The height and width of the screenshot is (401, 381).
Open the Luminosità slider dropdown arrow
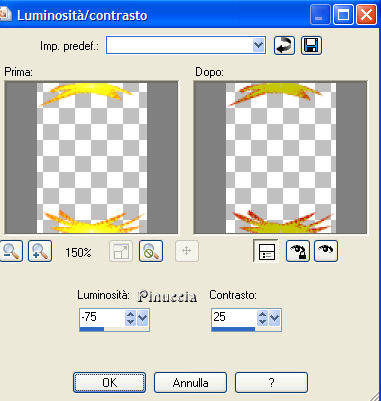point(143,318)
